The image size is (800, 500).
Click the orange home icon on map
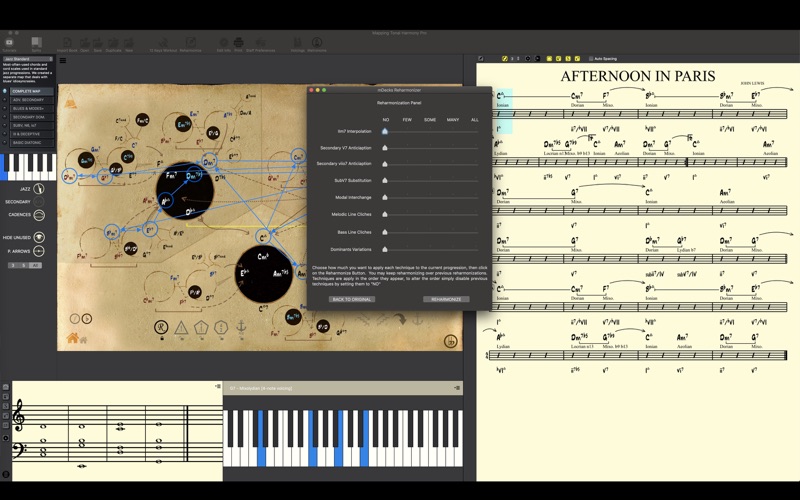tap(72, 337)
